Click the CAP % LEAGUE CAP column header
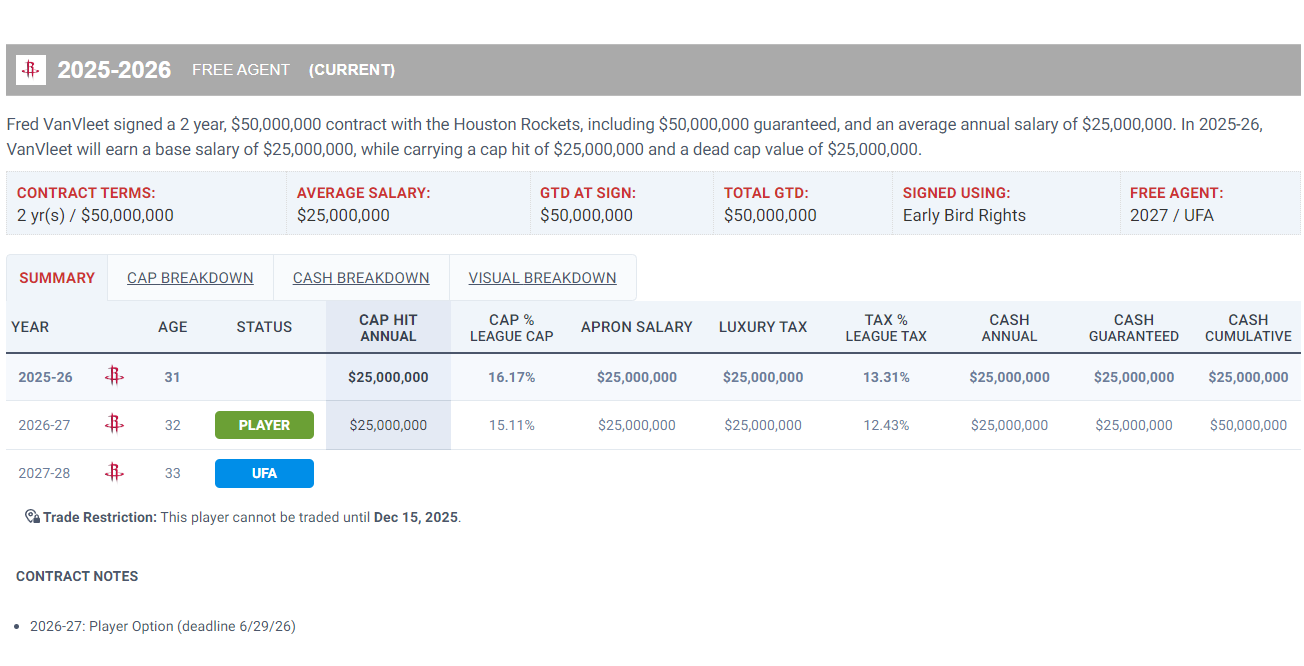 click(x=512, y=328)
